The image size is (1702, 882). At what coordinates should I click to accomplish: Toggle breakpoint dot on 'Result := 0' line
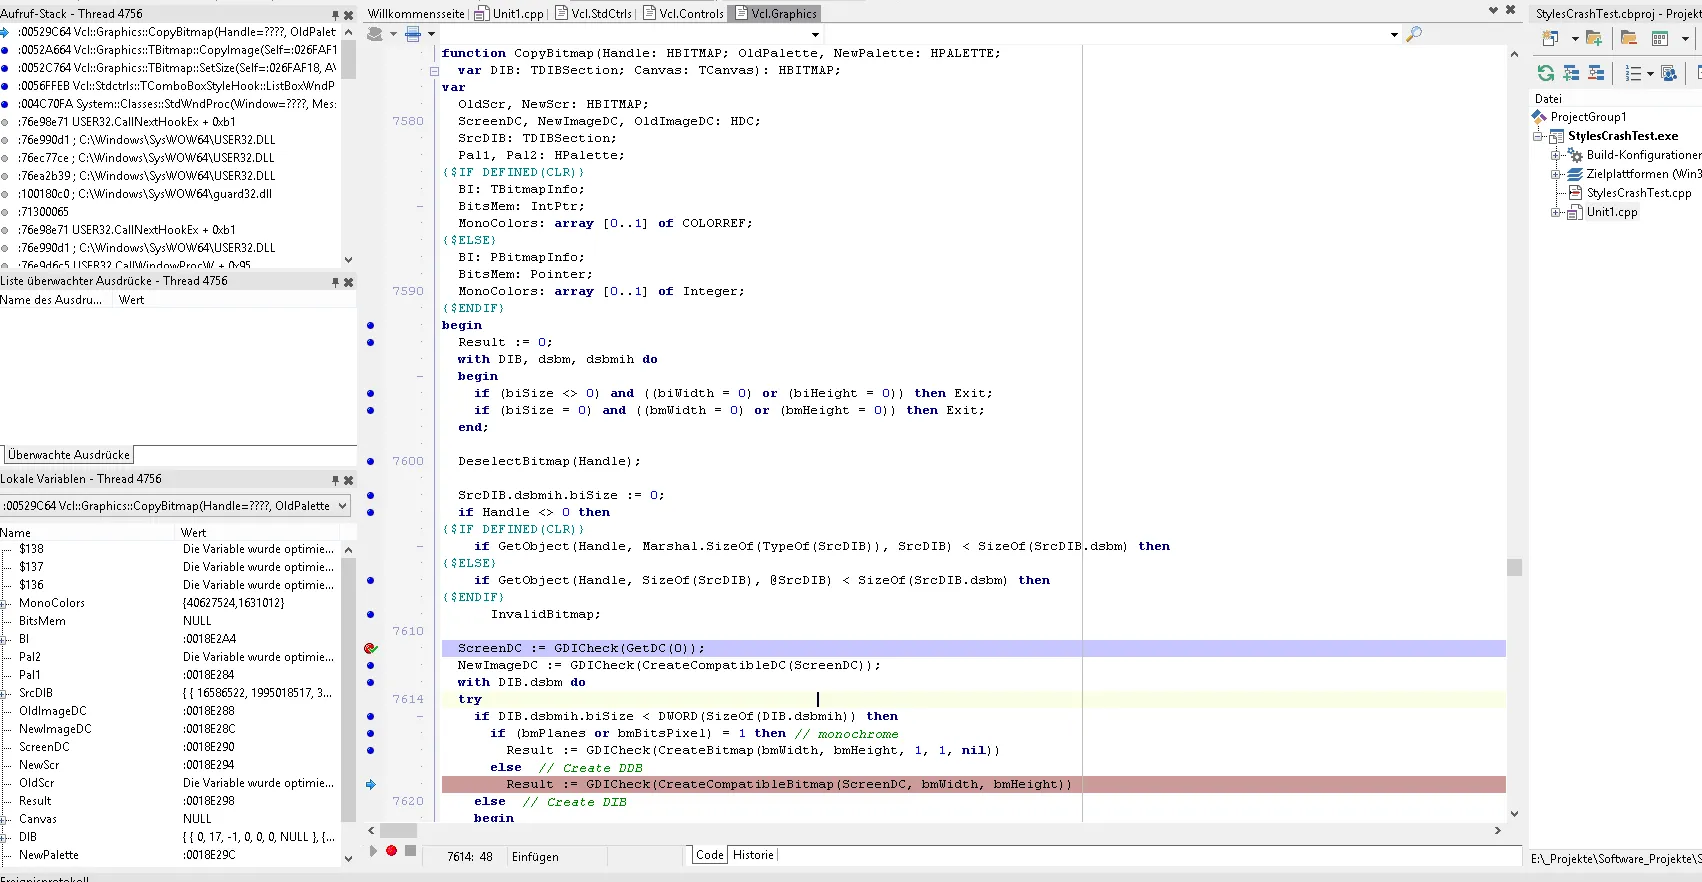point(370,342)
